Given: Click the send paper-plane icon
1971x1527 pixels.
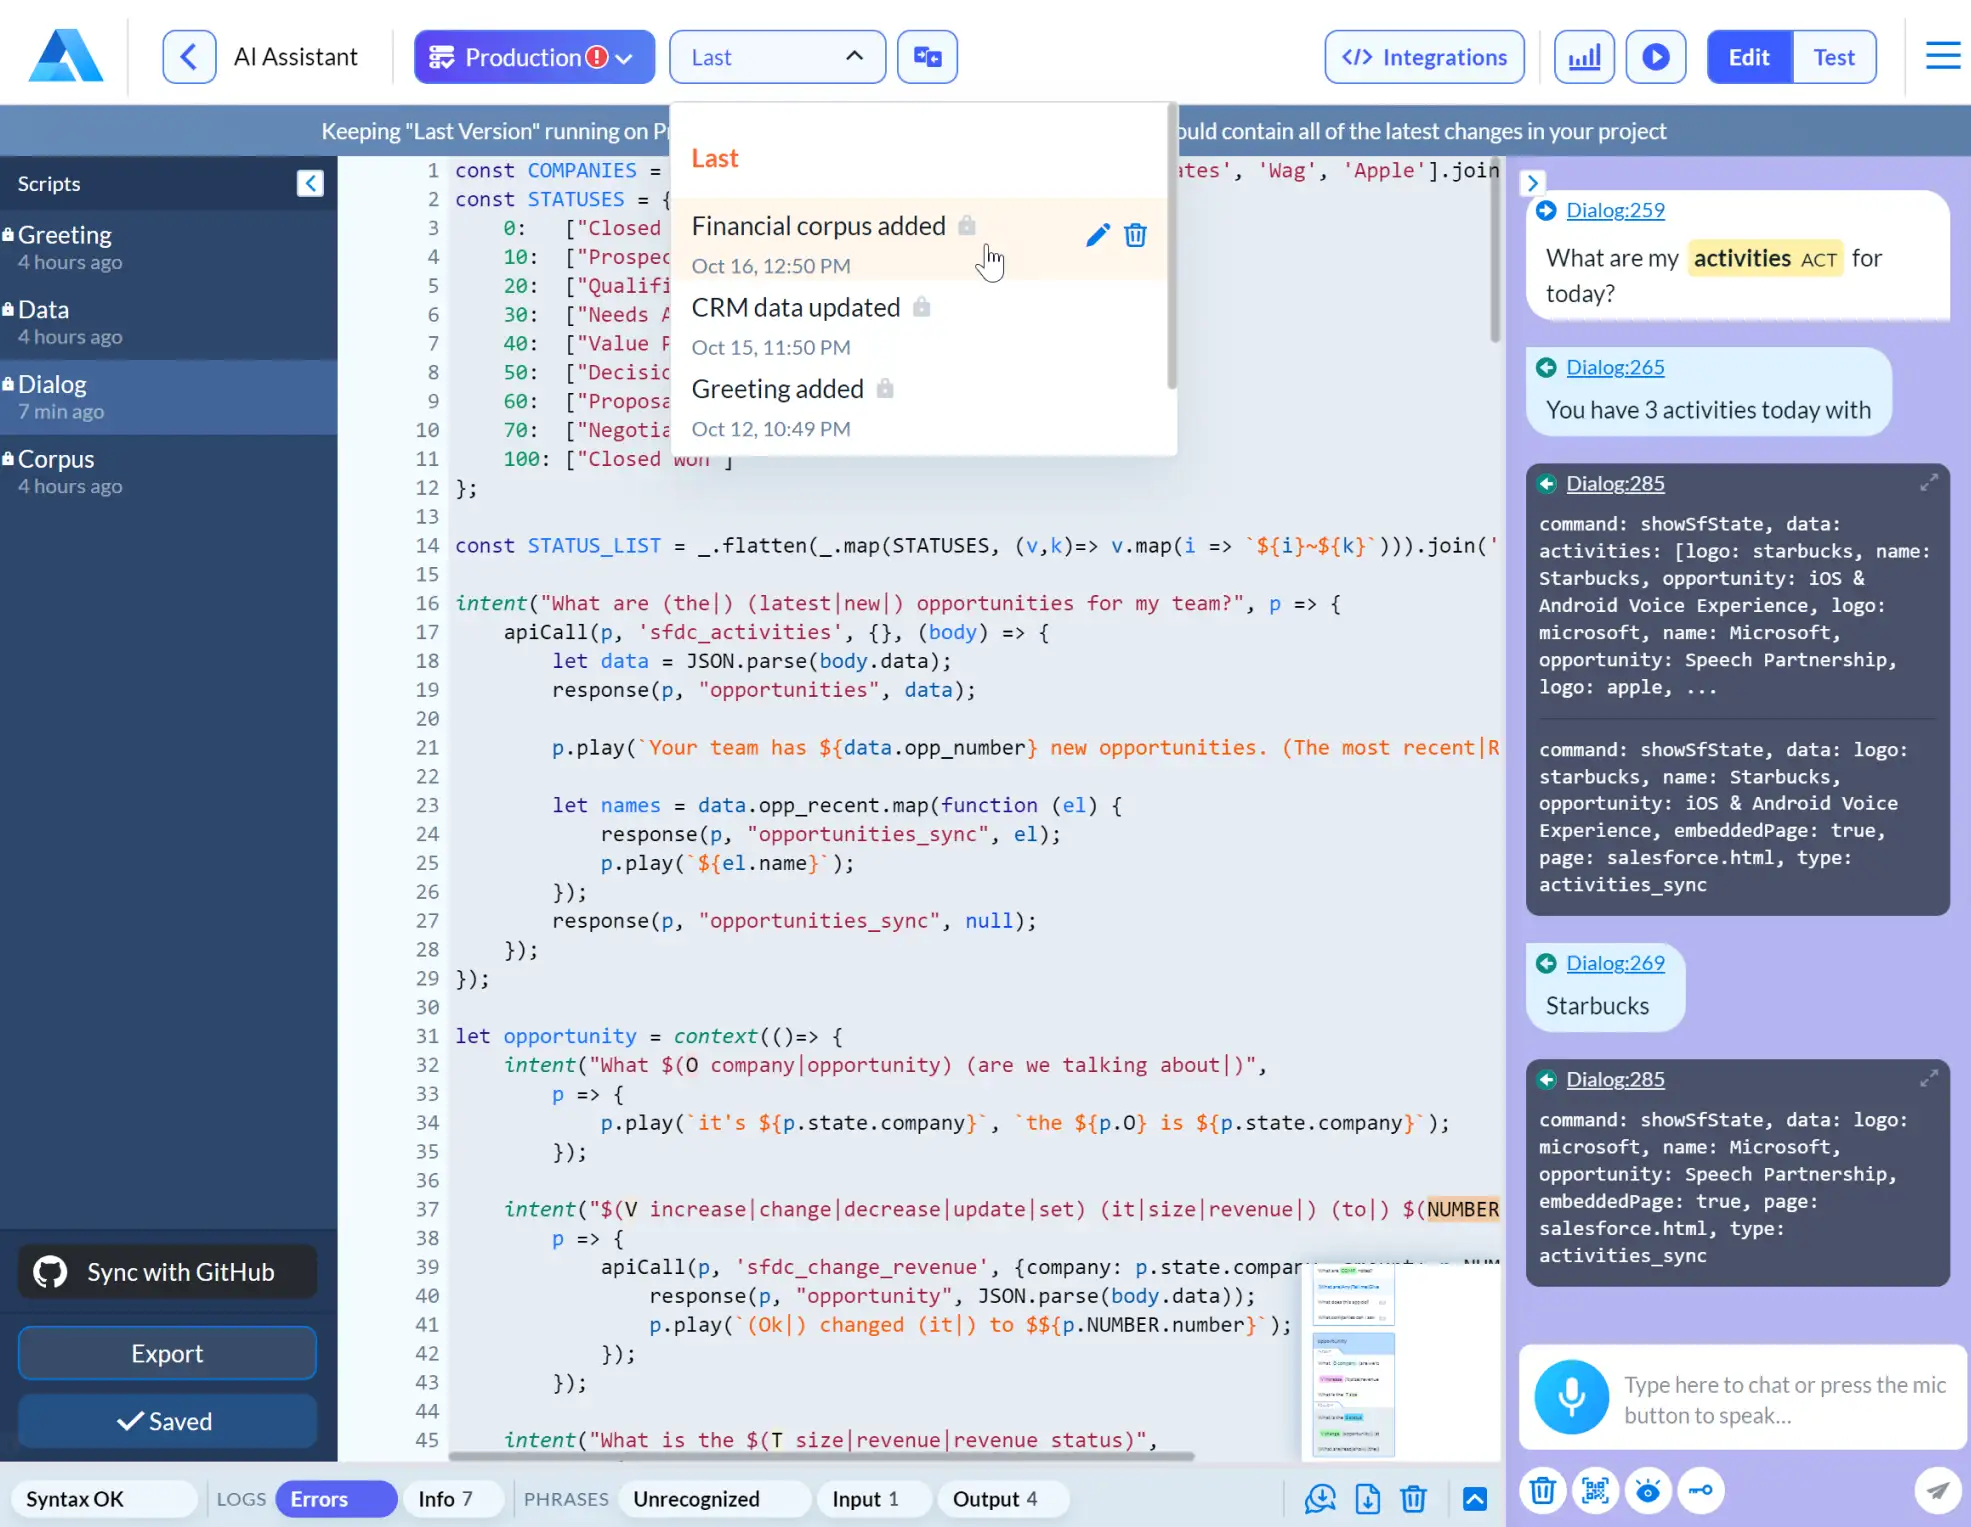Looking at the screenshot, I should pyautogui.click(x=1938, y=1490).
